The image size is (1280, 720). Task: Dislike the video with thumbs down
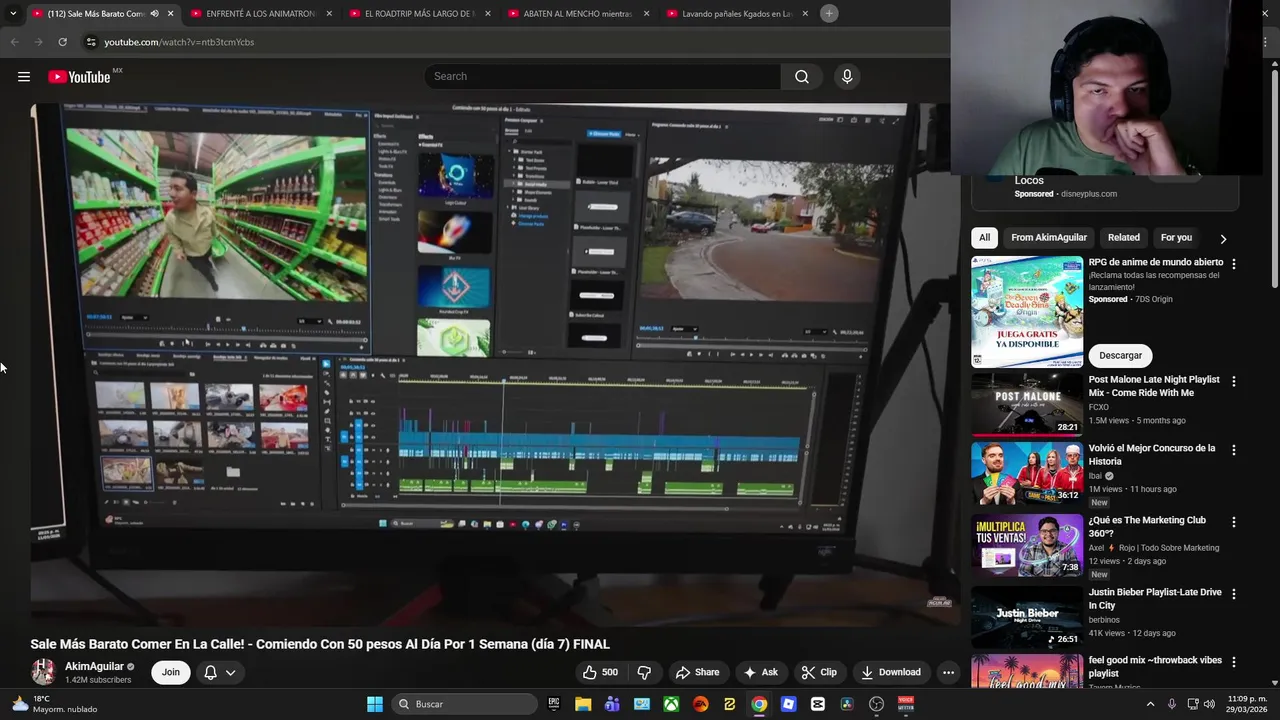[644, 672]
